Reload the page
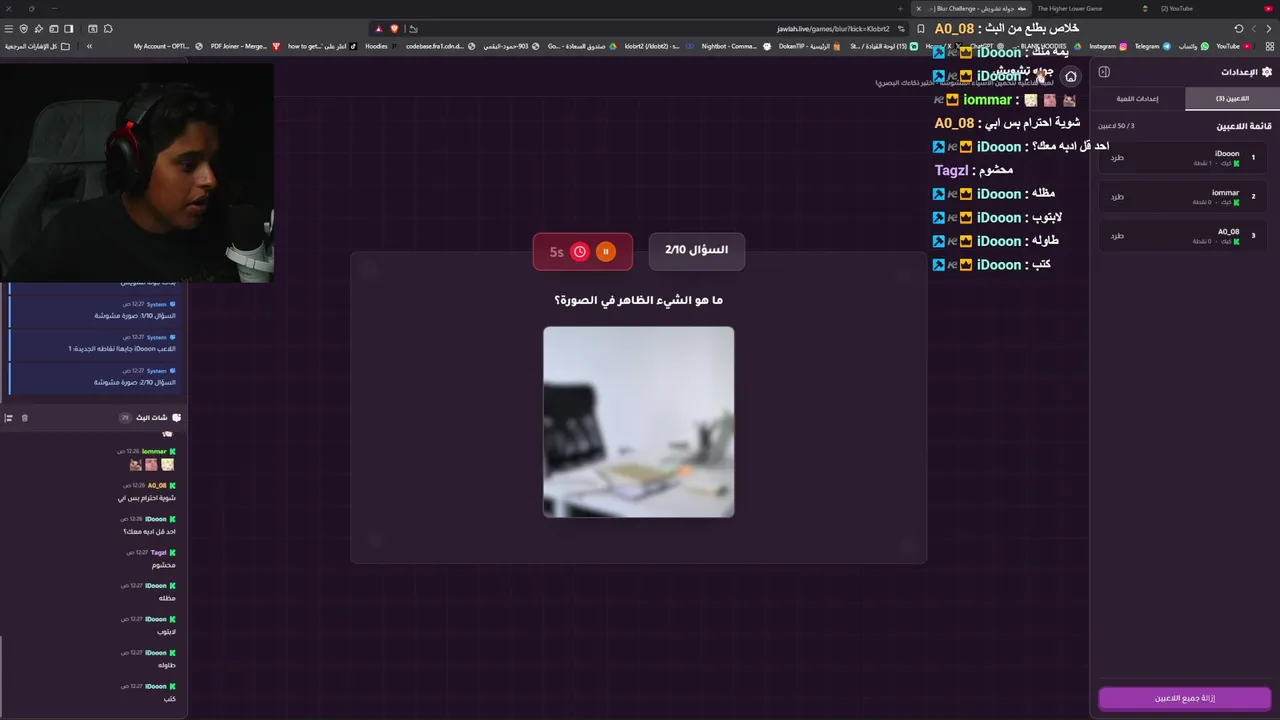Screen dimensions: 1280x720 [1239, 28]
